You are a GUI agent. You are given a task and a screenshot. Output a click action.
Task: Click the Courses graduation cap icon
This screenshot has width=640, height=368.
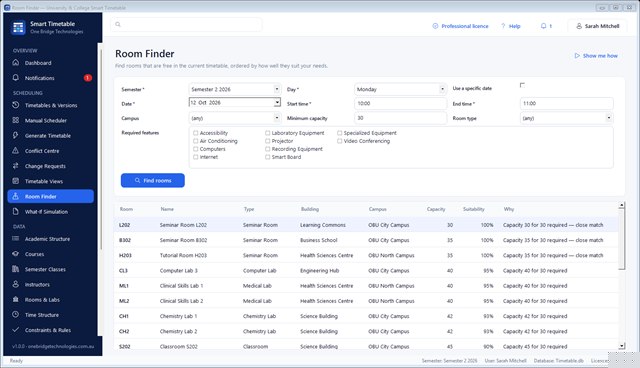(16, 254)
